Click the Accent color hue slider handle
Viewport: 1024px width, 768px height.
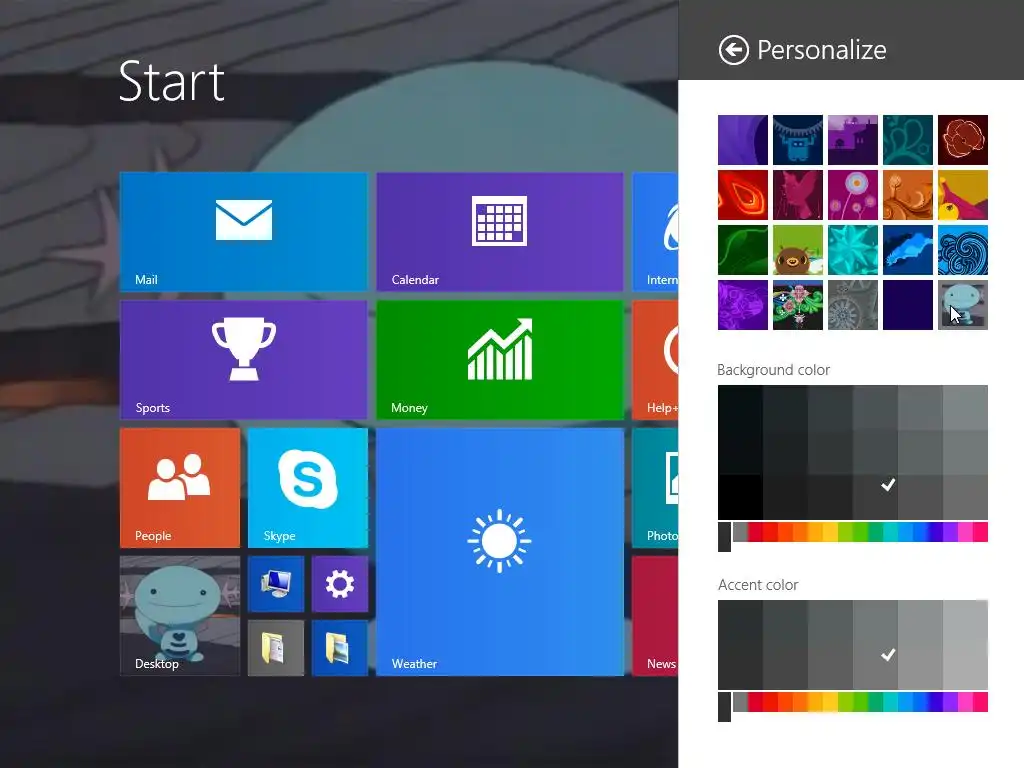click(x=724, y=707)
